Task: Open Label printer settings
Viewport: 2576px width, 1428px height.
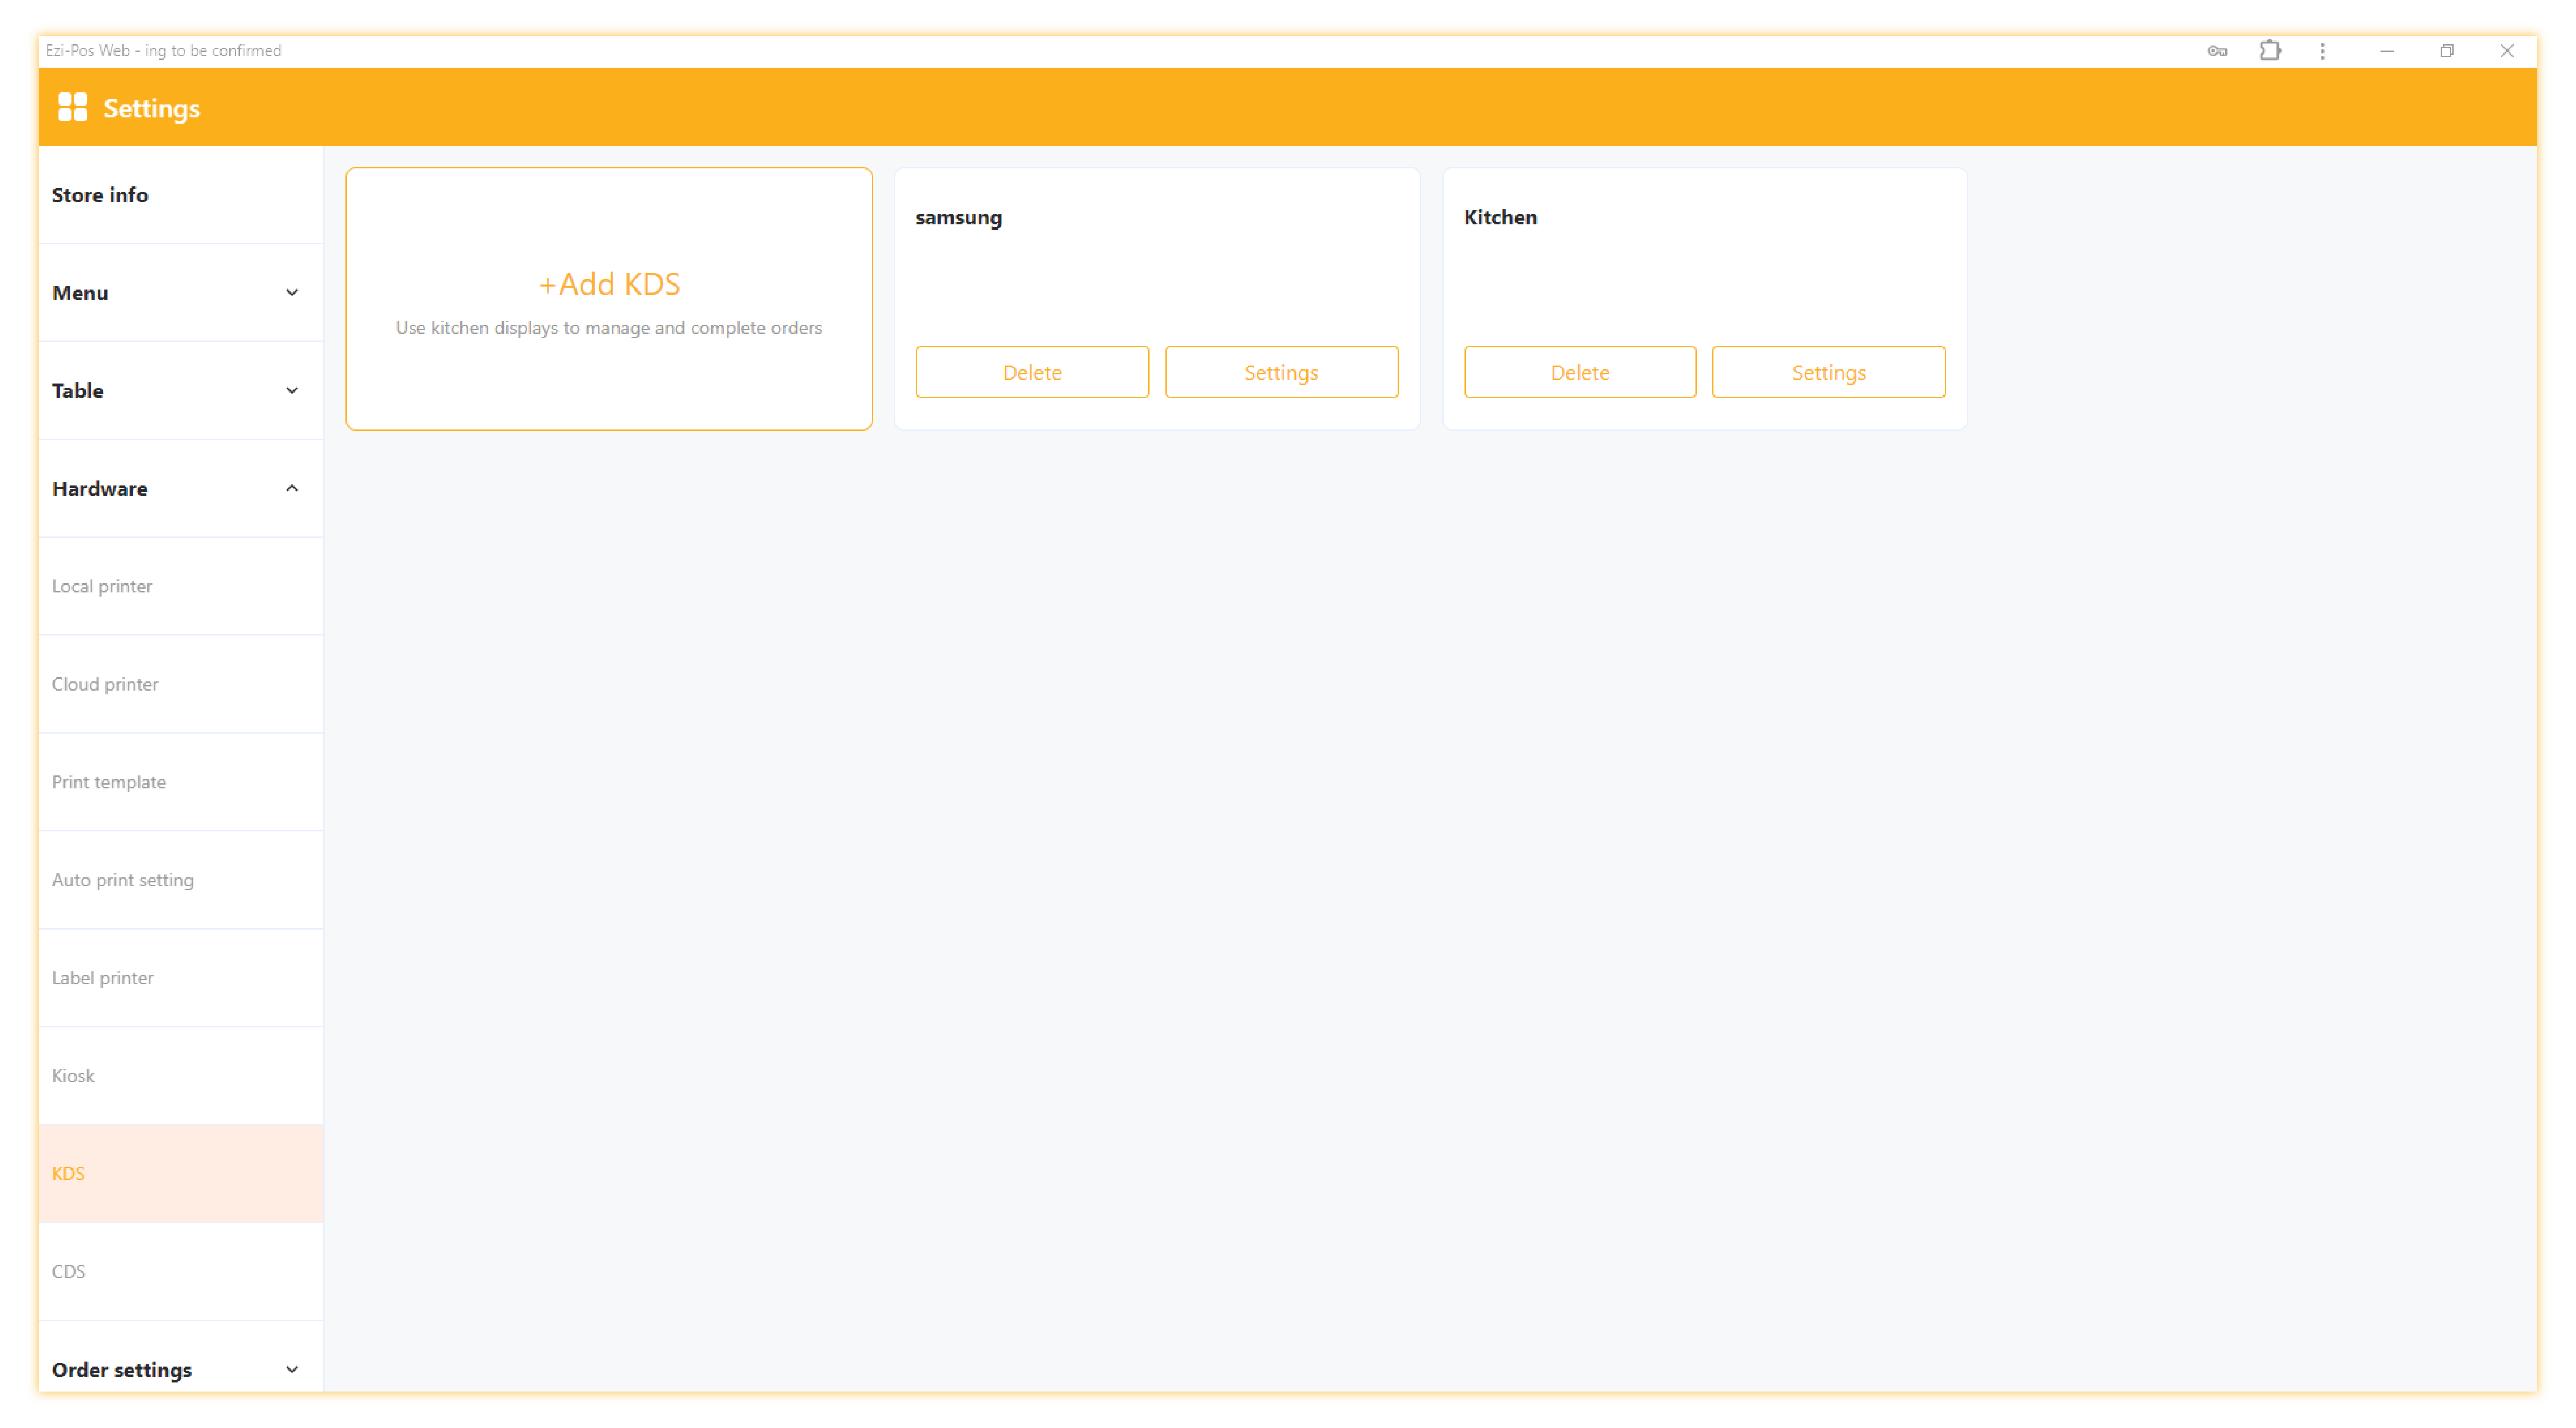Action: tap(181, 979)
